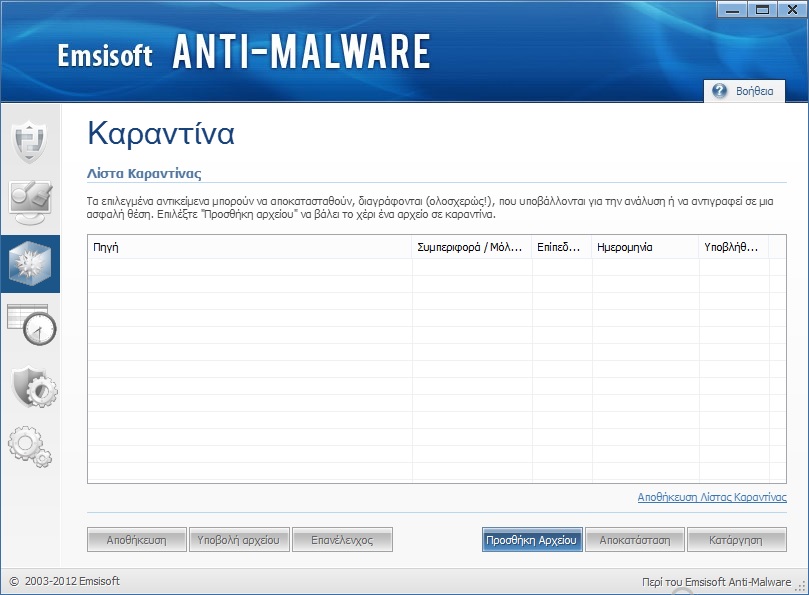
Task: Click the Υποβολή αρχείου button
Action: 239,540
